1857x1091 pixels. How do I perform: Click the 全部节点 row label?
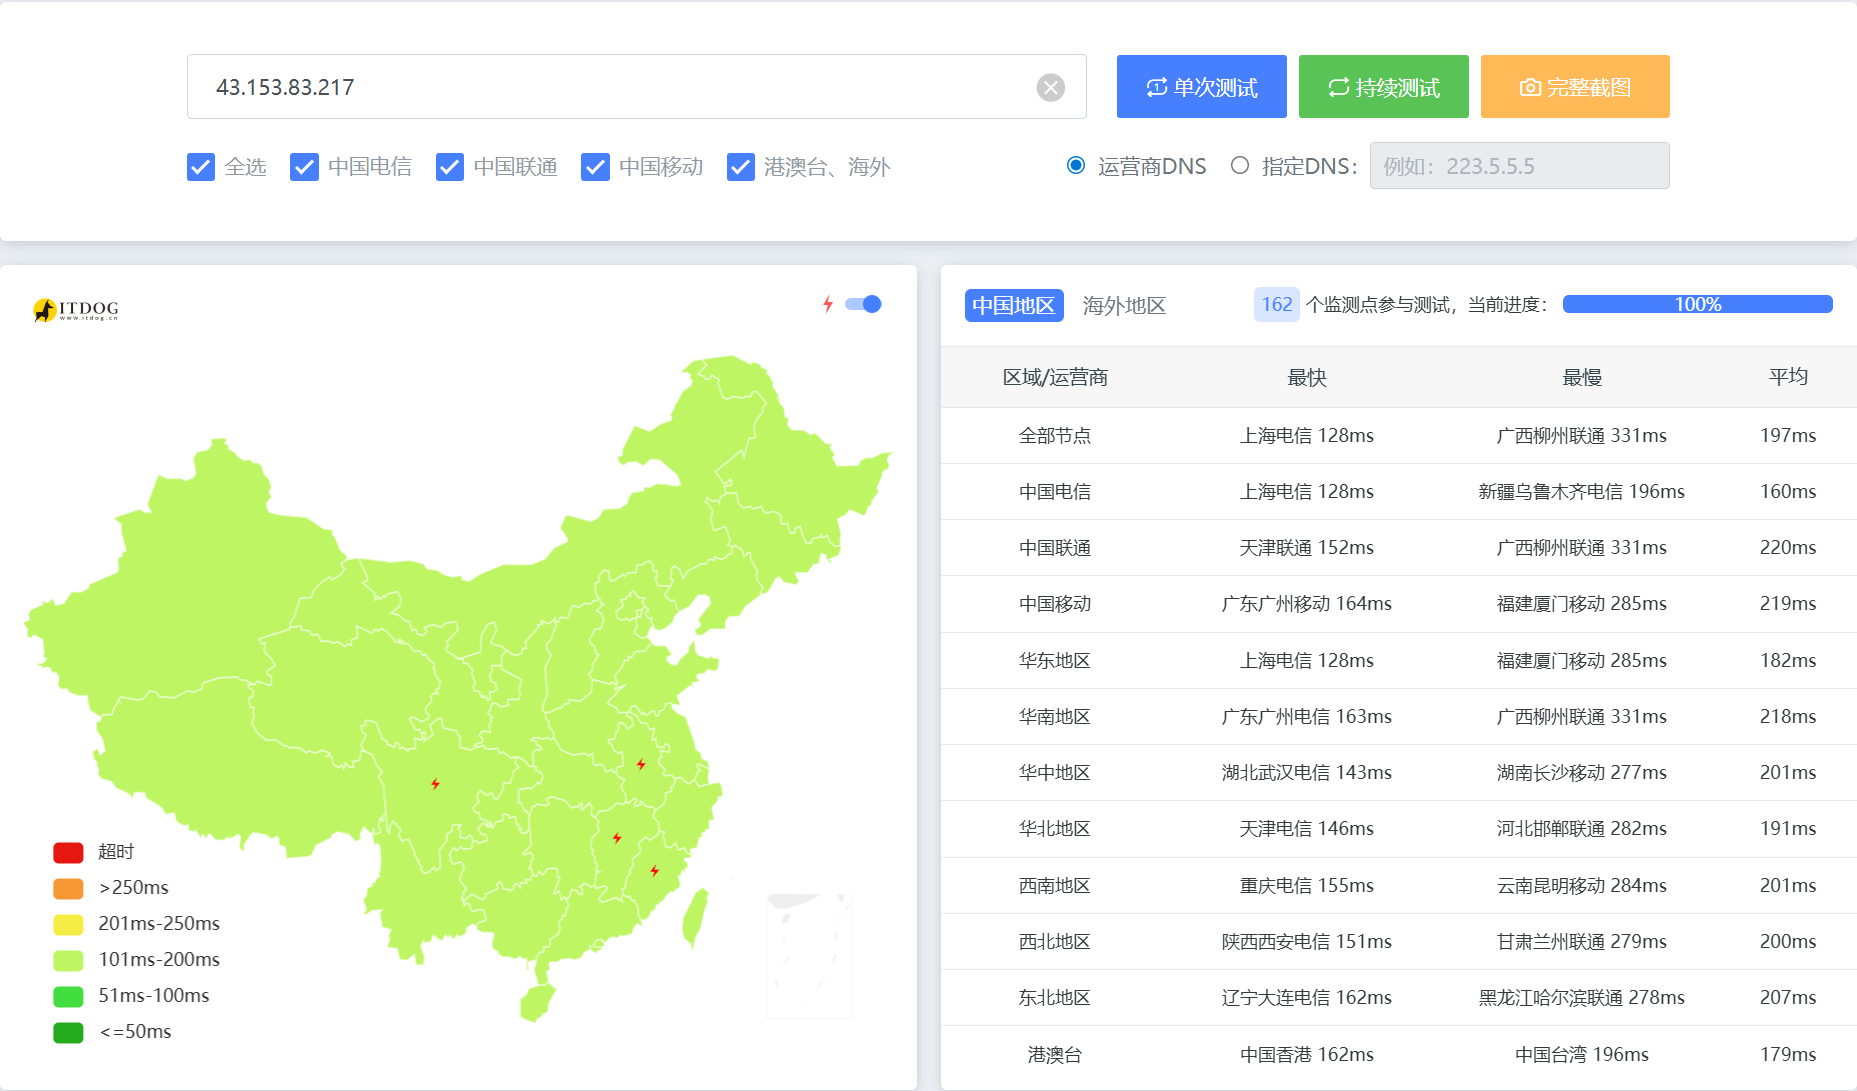tap(1055, 436)
